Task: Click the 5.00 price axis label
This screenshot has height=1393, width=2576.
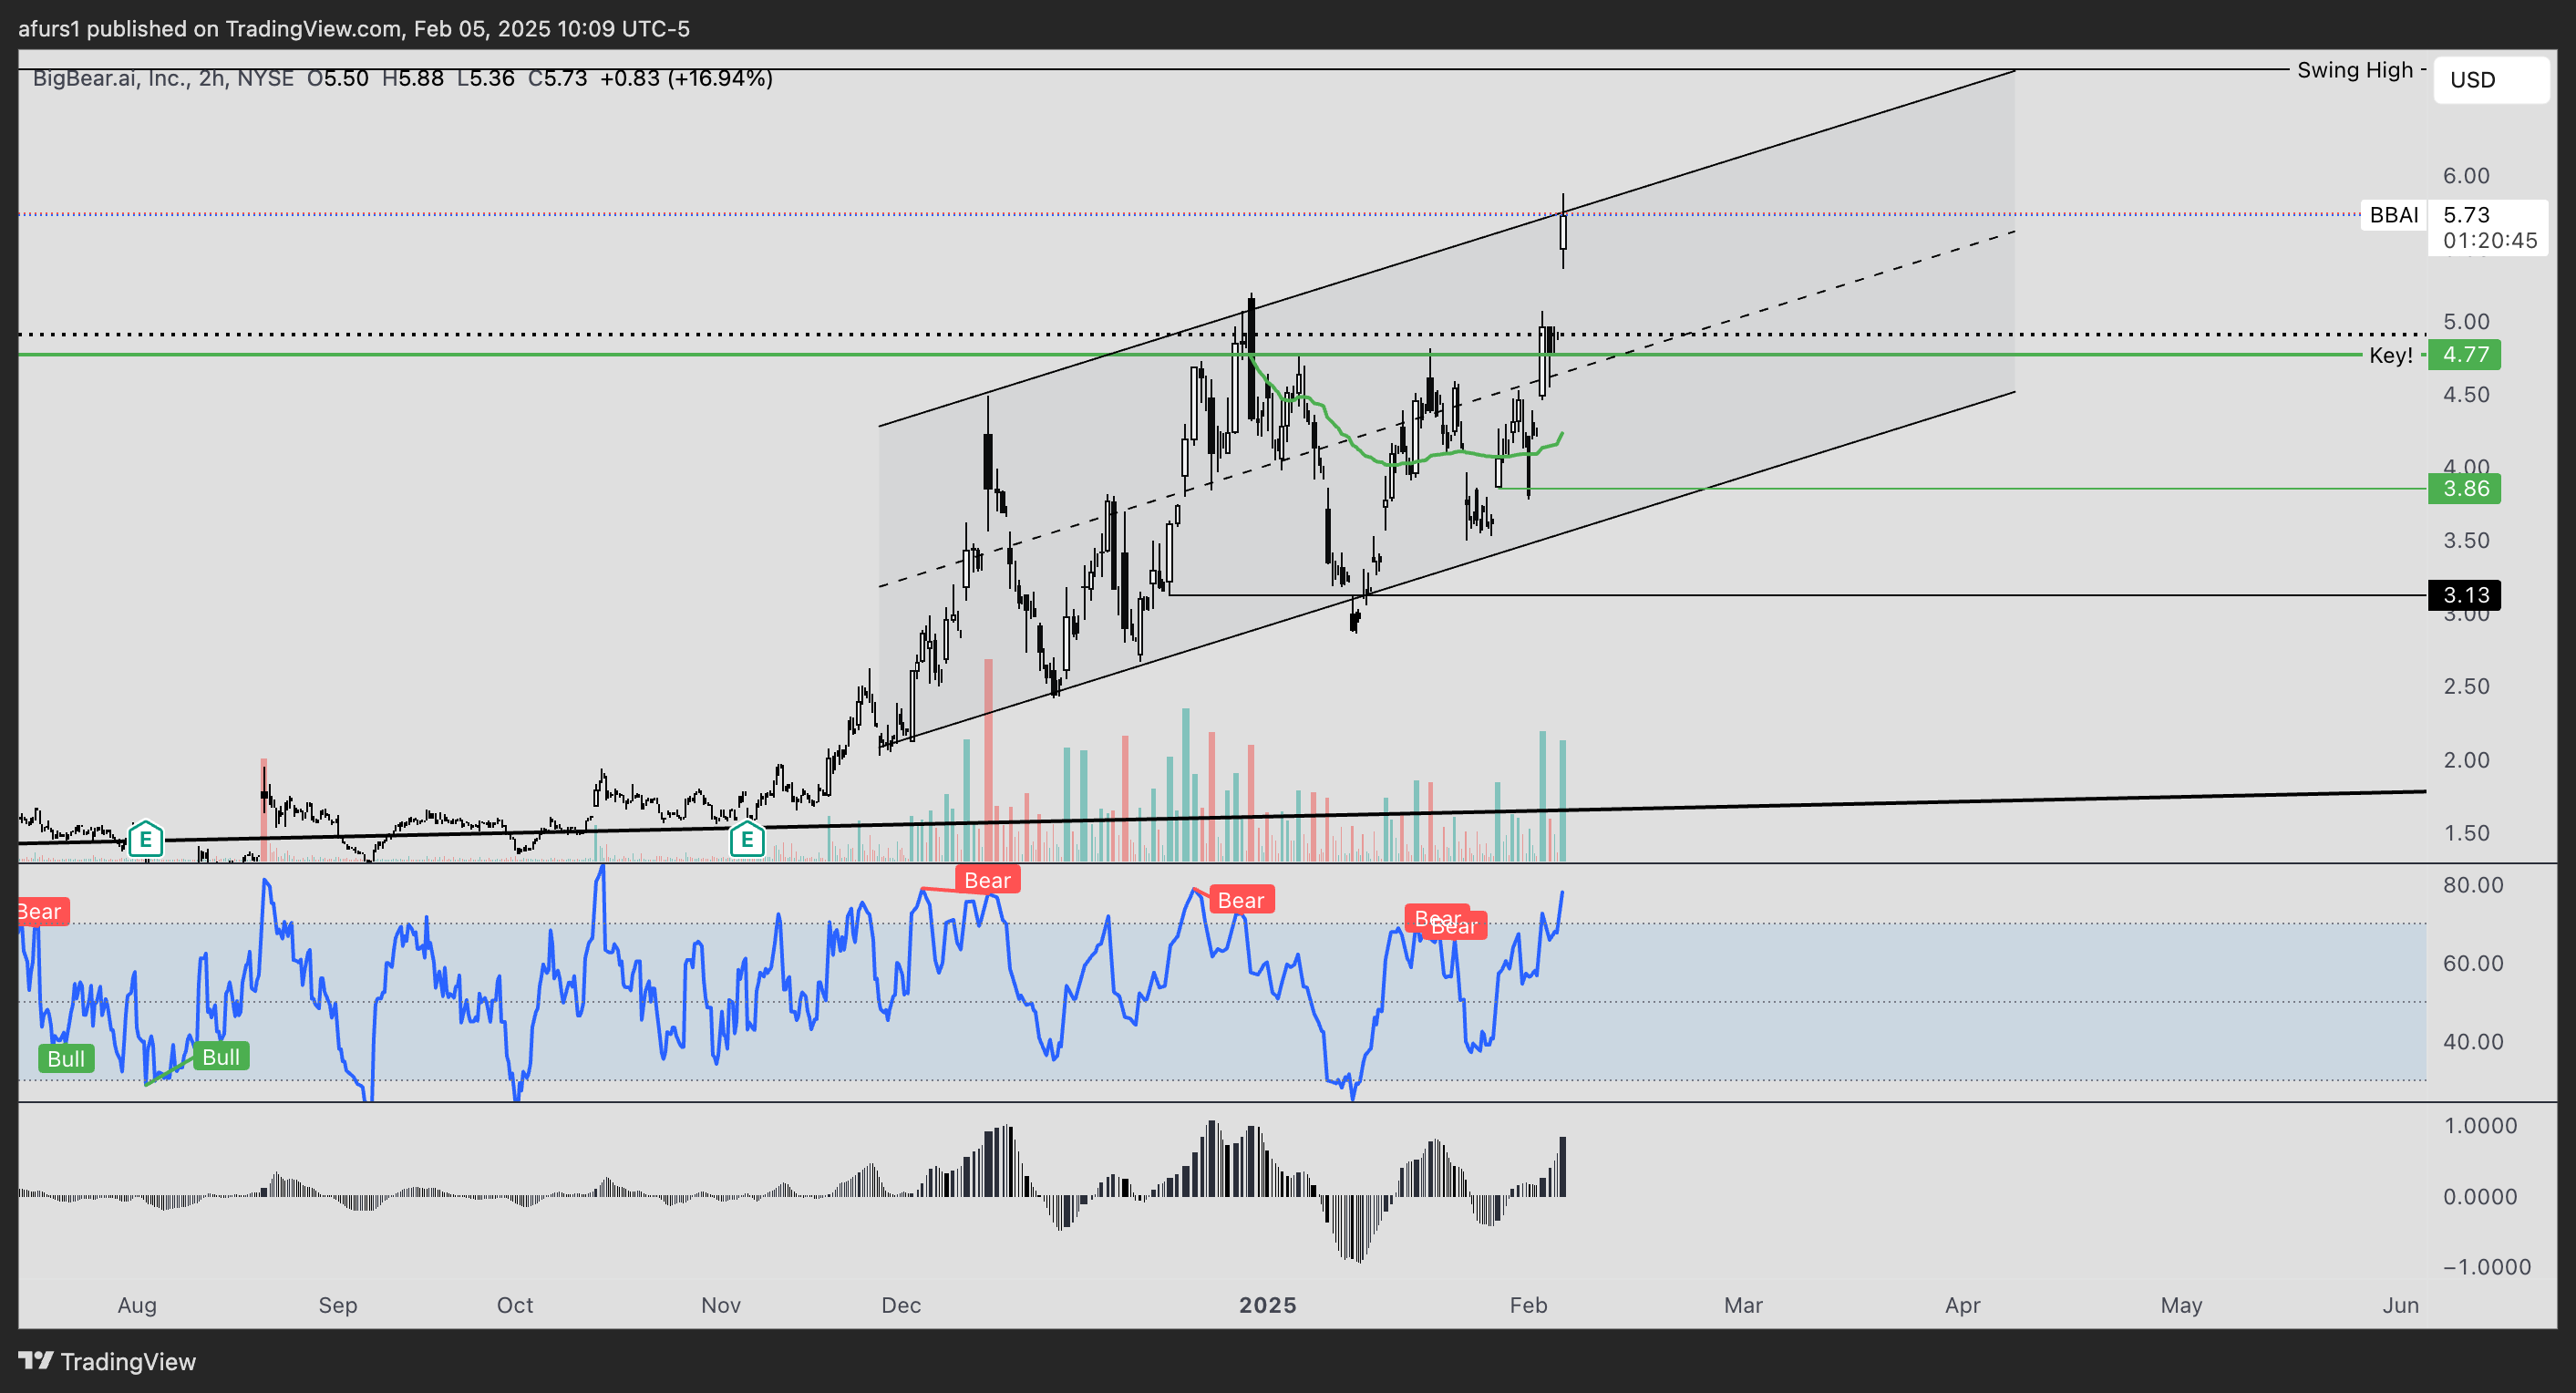Action: (x=2466, y=322)
